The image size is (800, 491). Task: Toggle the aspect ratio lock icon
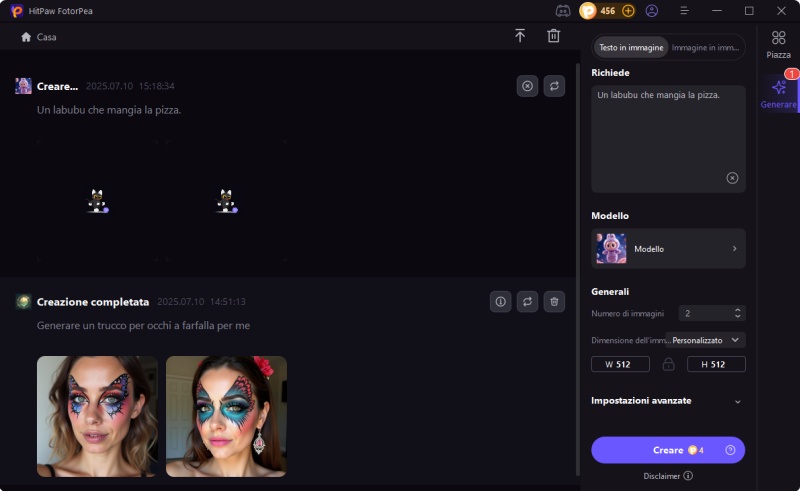click(x=668, y=364)
